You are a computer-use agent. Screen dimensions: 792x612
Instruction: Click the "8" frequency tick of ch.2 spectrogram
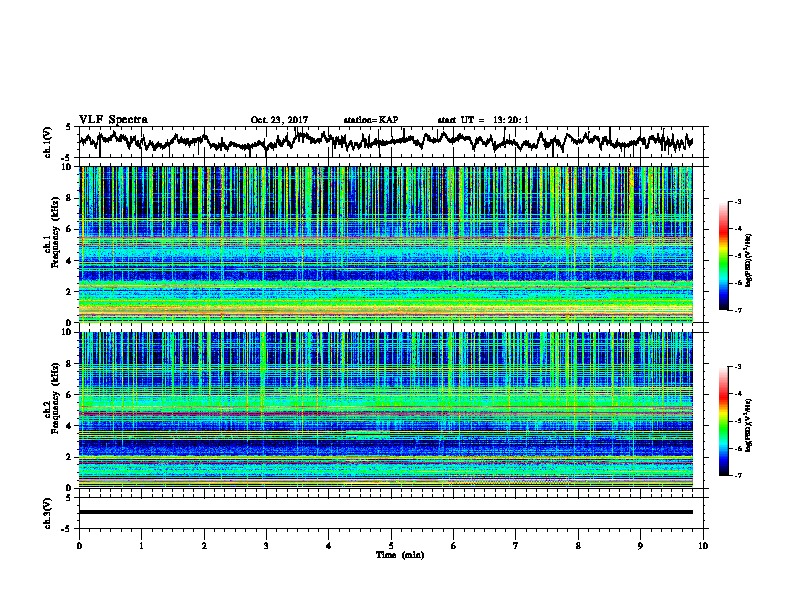pyautogui.click(x=71, y=364)
